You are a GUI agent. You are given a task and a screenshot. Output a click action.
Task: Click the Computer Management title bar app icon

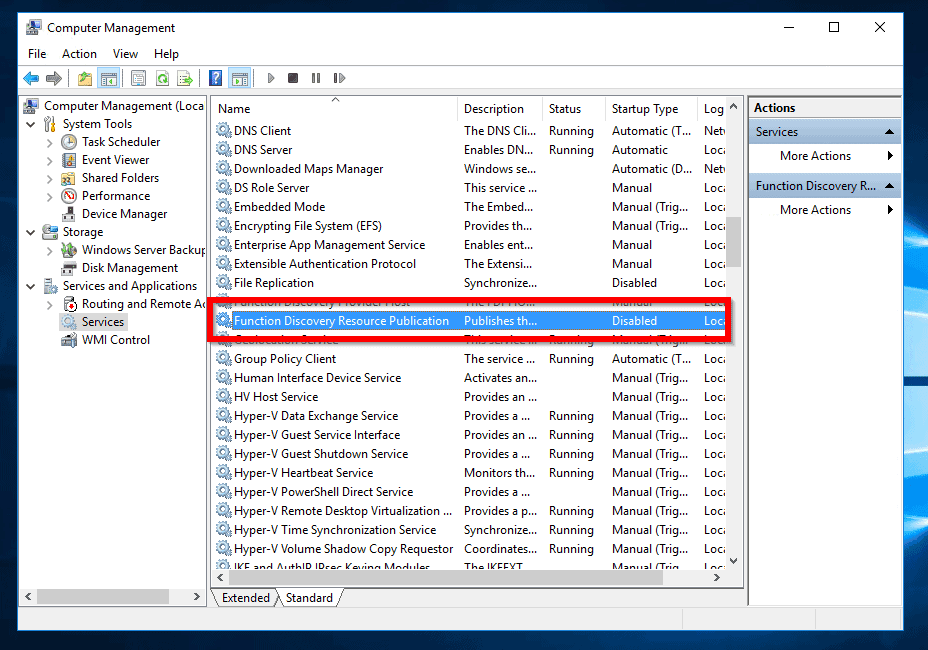[34, 28]
